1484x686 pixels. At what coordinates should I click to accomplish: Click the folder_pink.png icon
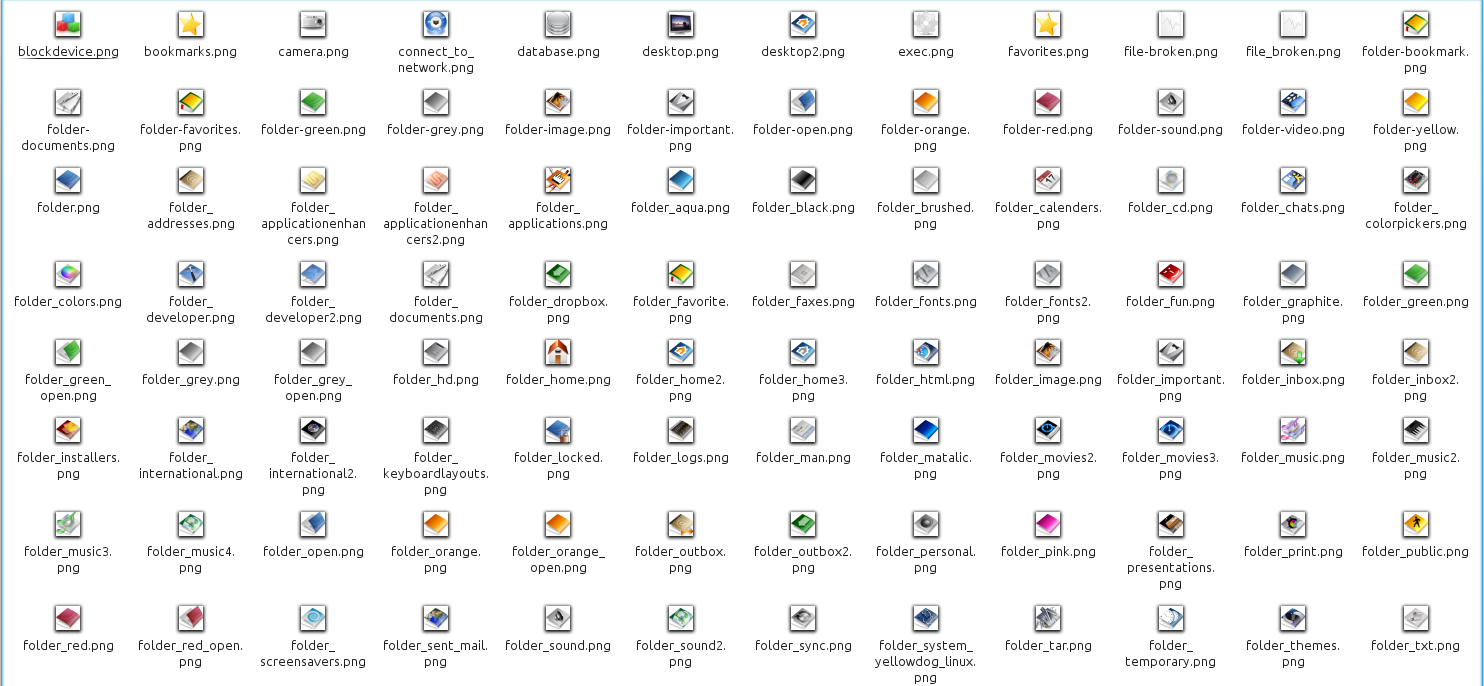1048,524
